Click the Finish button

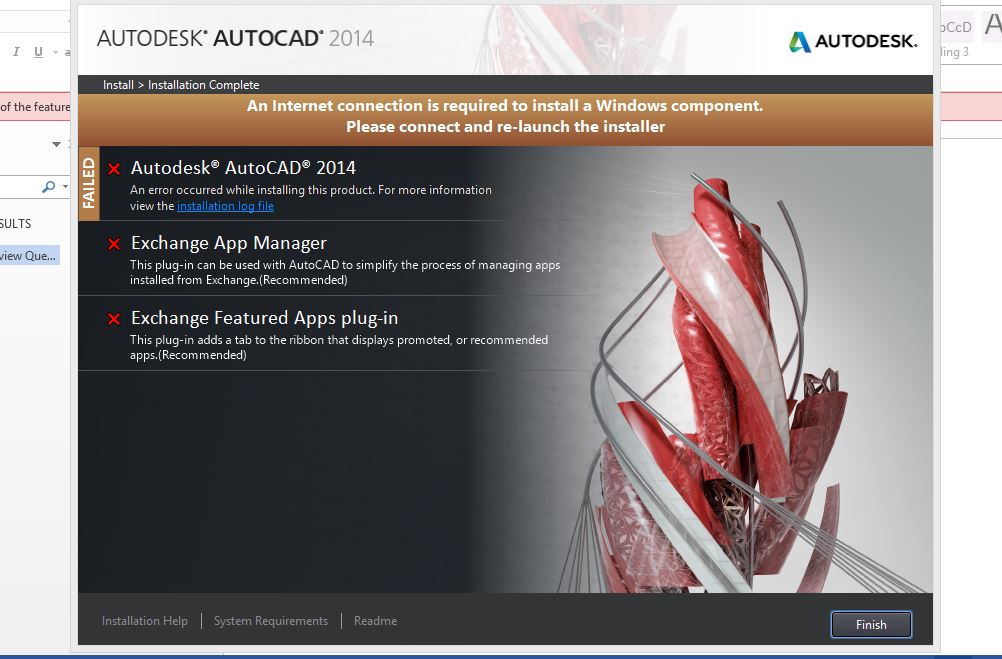tap(870, 624)
